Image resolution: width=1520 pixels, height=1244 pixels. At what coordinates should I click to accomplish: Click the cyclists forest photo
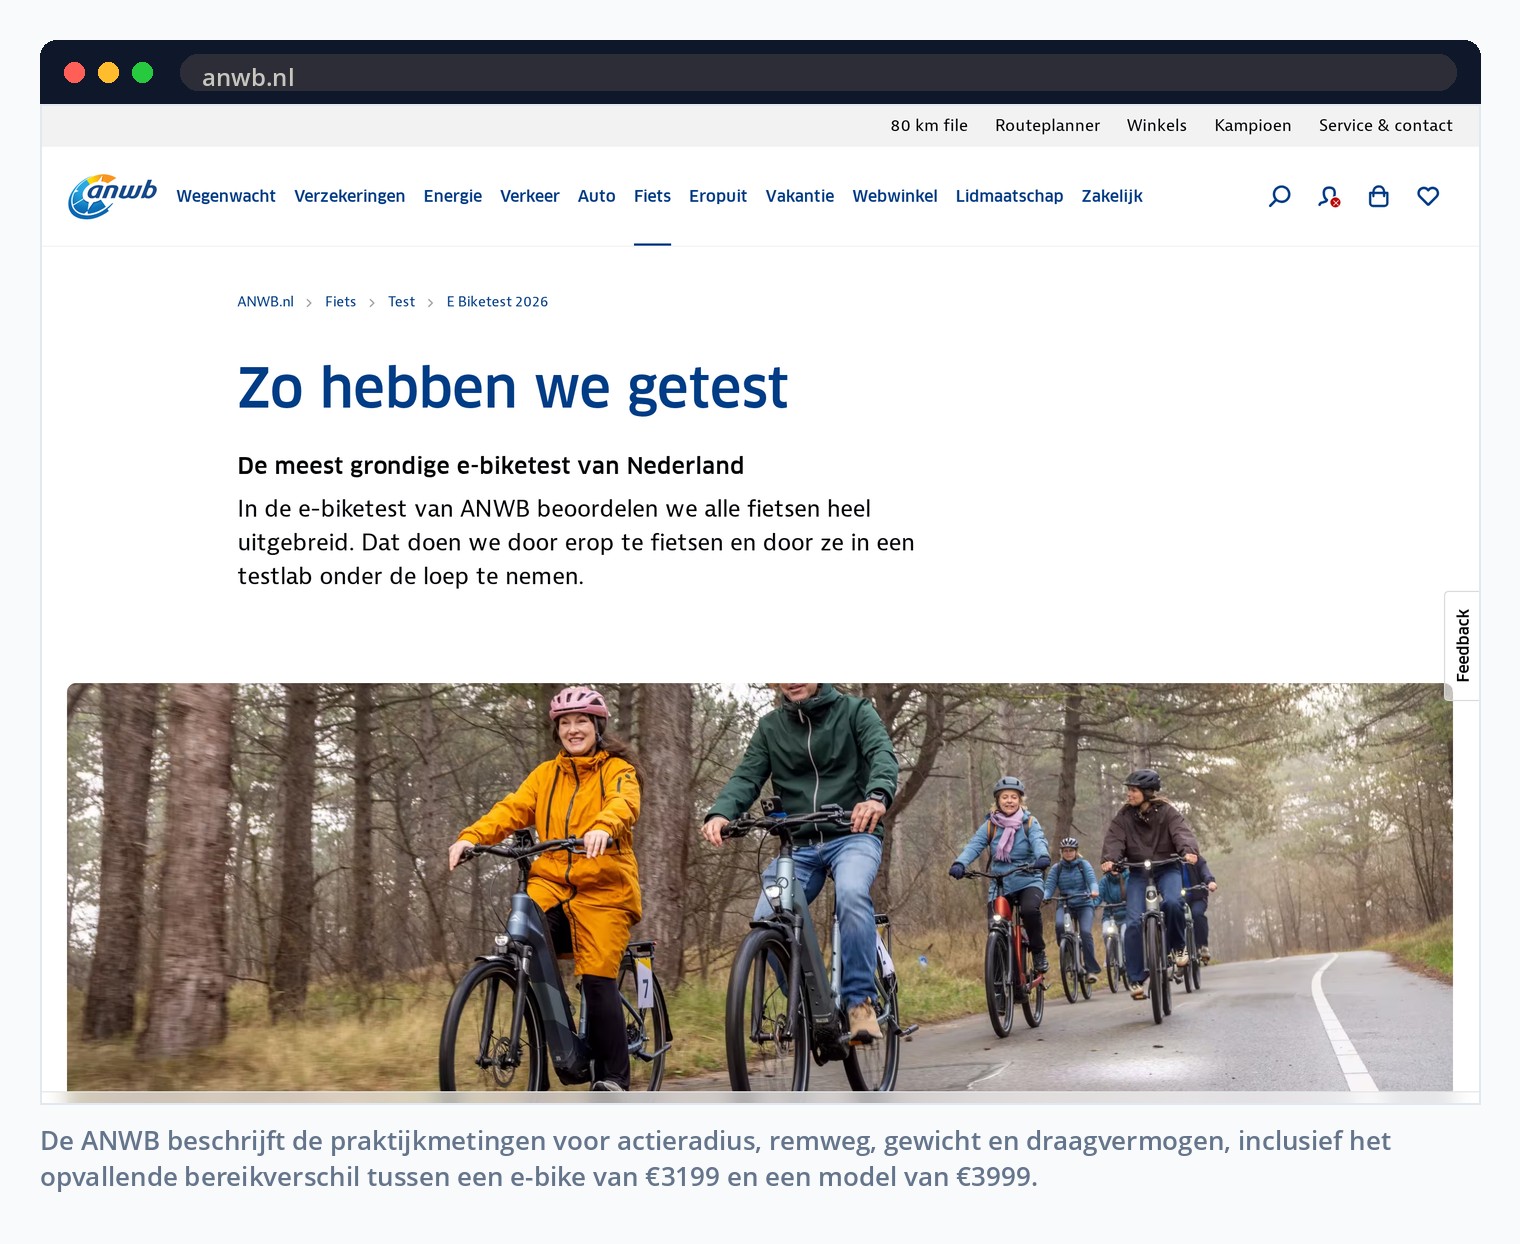coord(759,886)
